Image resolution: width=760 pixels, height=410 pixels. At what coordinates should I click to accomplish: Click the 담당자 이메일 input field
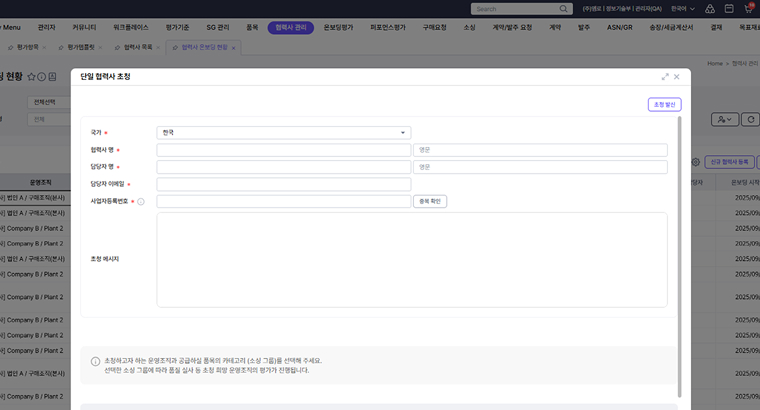[x=284, y=184]
